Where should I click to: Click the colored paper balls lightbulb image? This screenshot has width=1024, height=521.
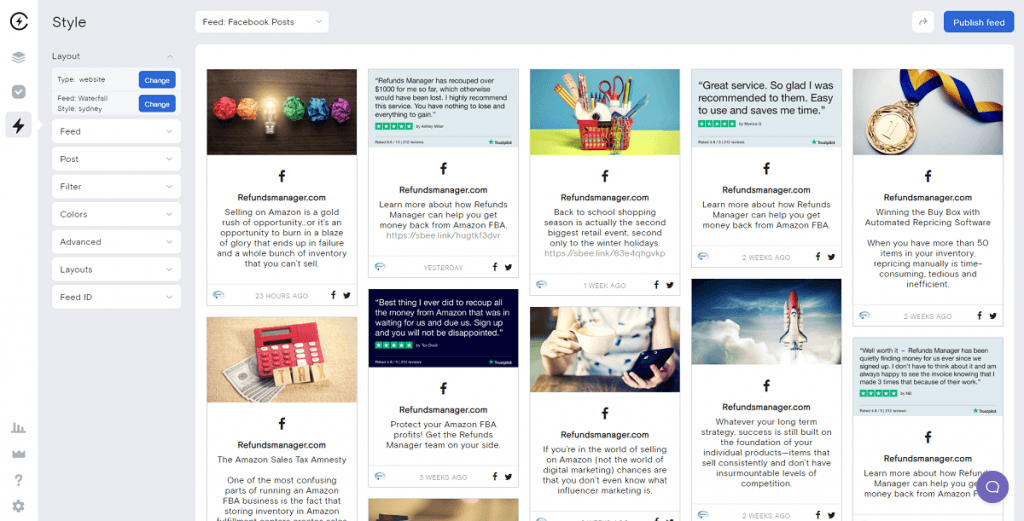[282, 112]
